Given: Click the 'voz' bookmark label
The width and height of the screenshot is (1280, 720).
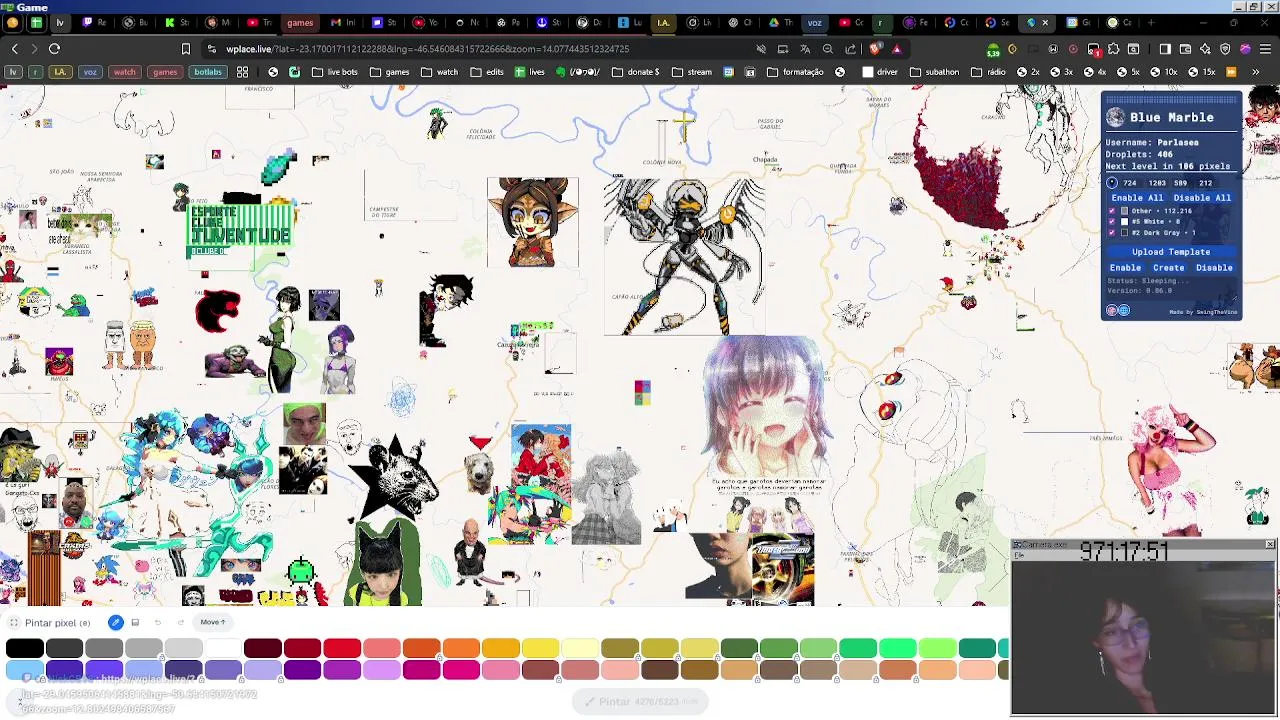Looking at the screenshot, I should [x=90, y=72].
